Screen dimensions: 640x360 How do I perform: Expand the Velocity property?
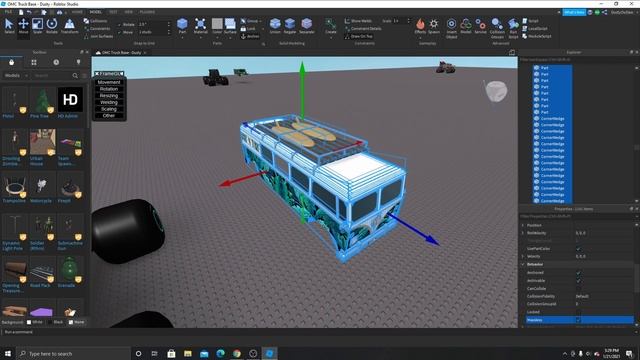click(x=523, y=257)
